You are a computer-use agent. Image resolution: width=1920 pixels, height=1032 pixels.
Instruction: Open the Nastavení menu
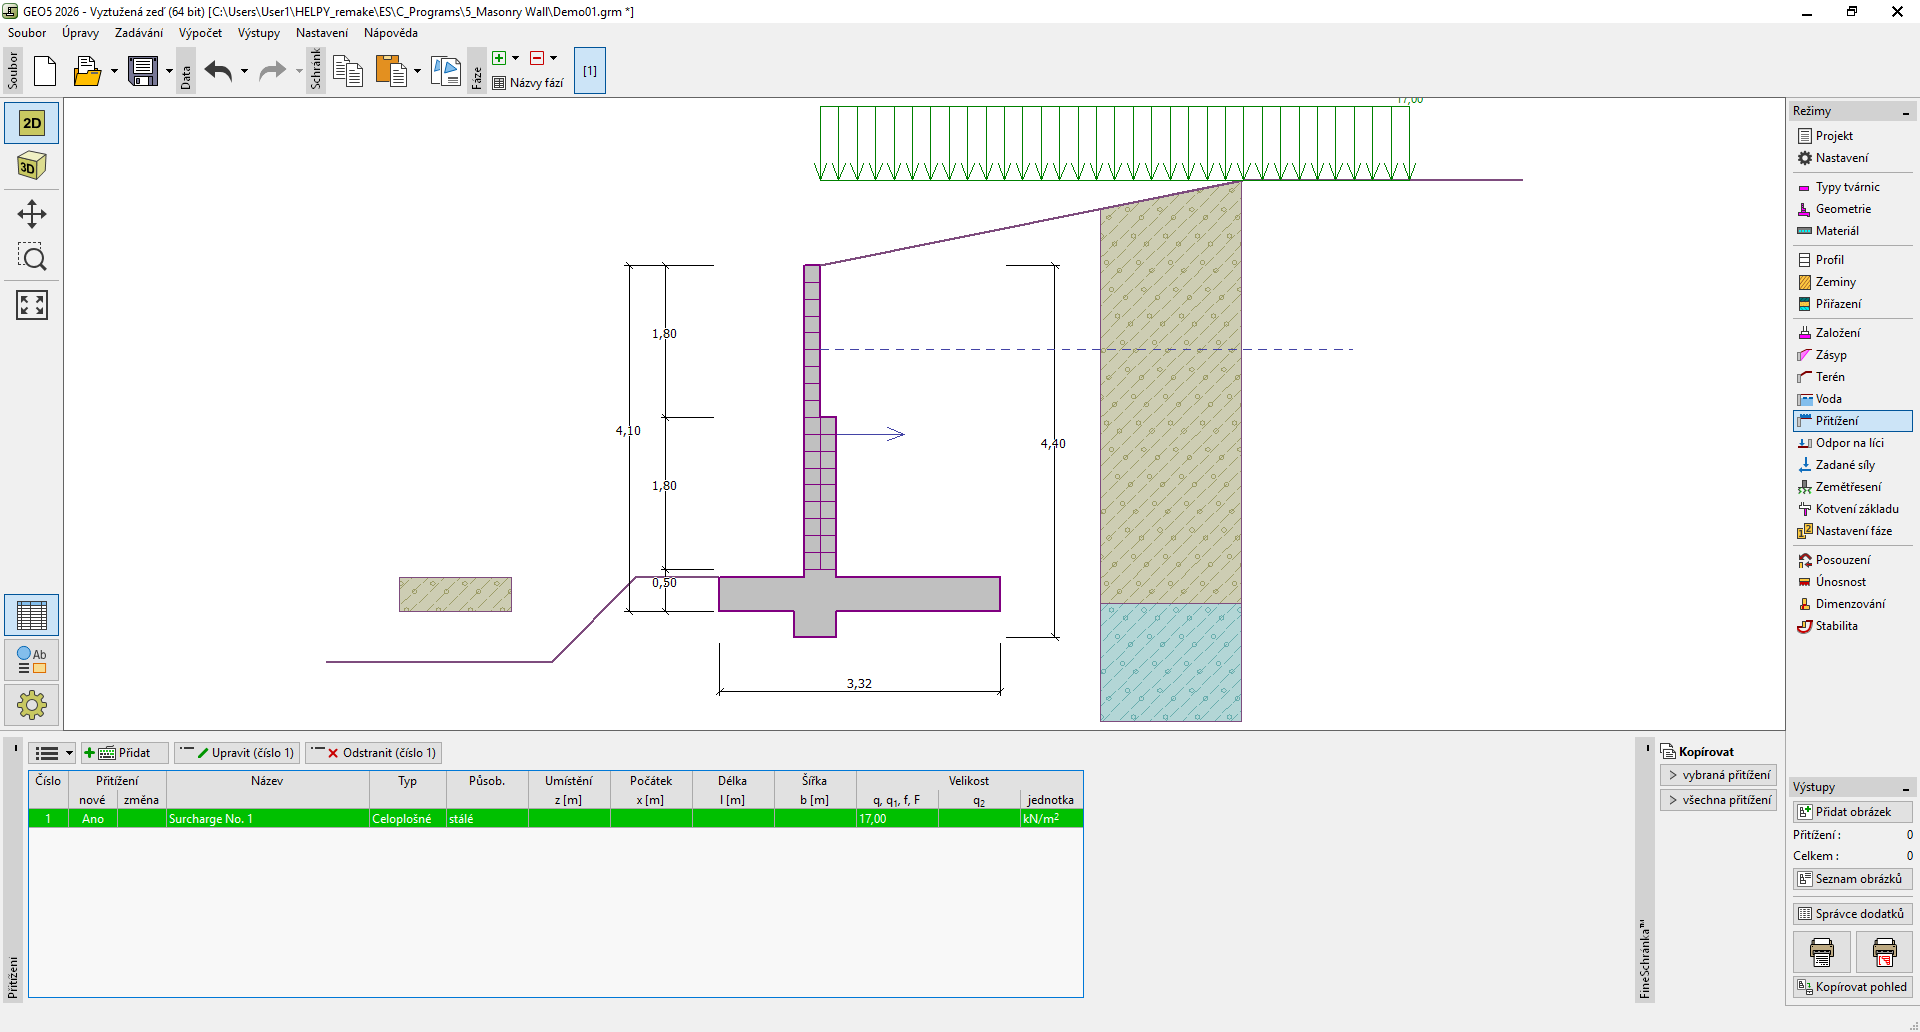(x=321, y=33)
